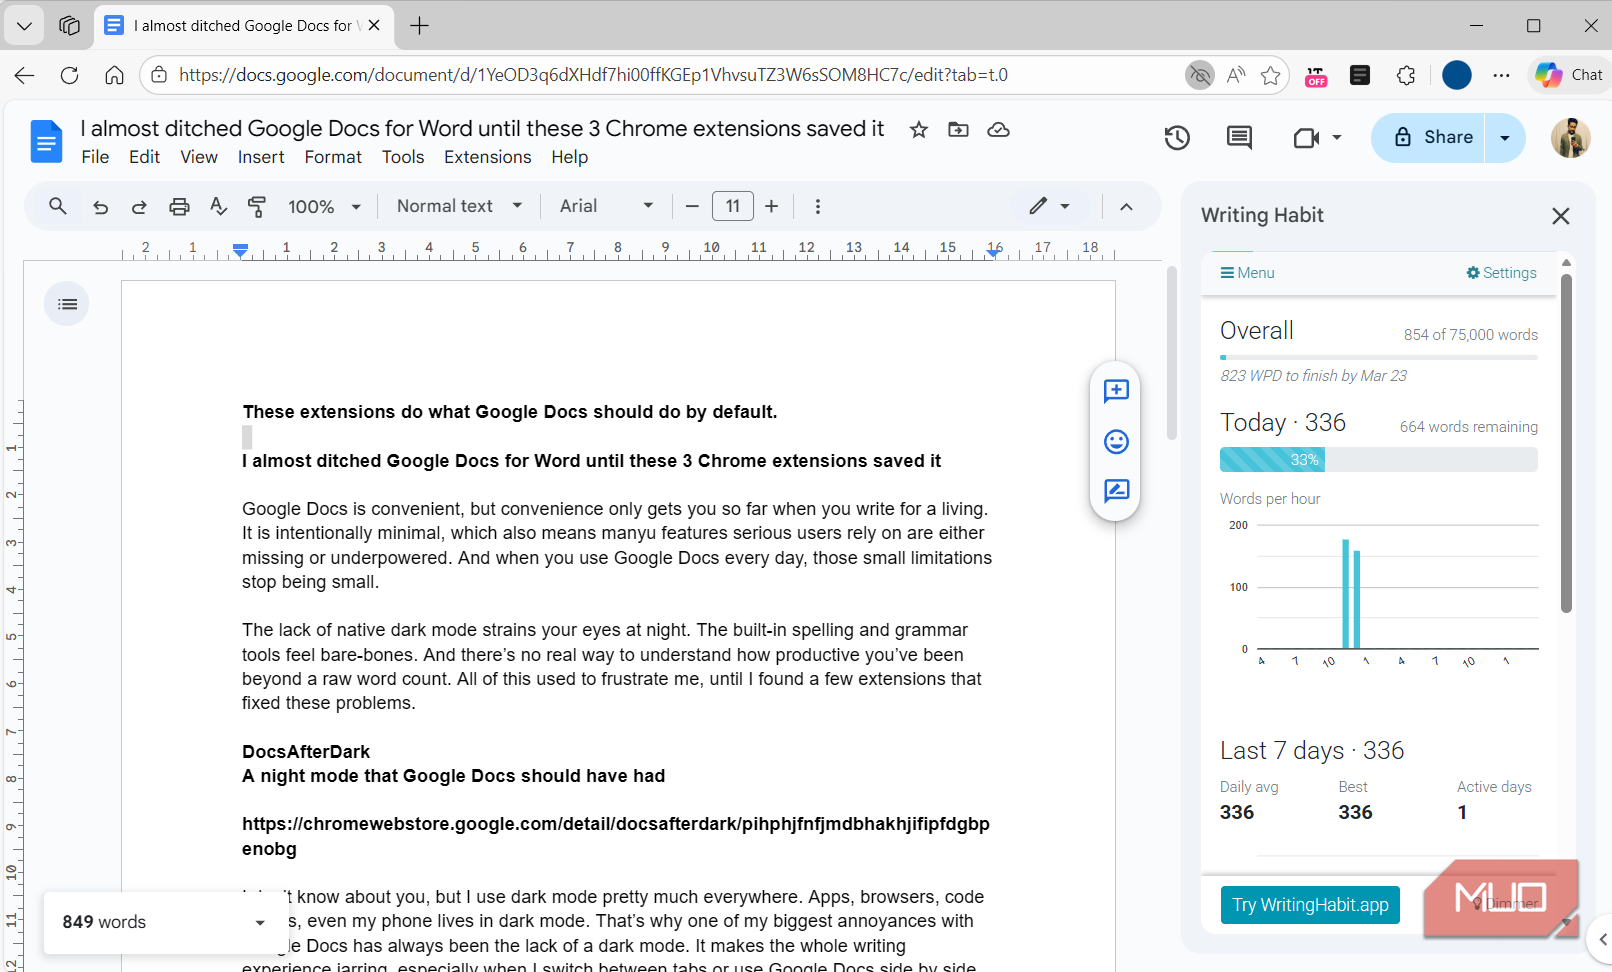Add a comment from side bubble
This screenshot has width=1612, height=972.
(1116, 391)
